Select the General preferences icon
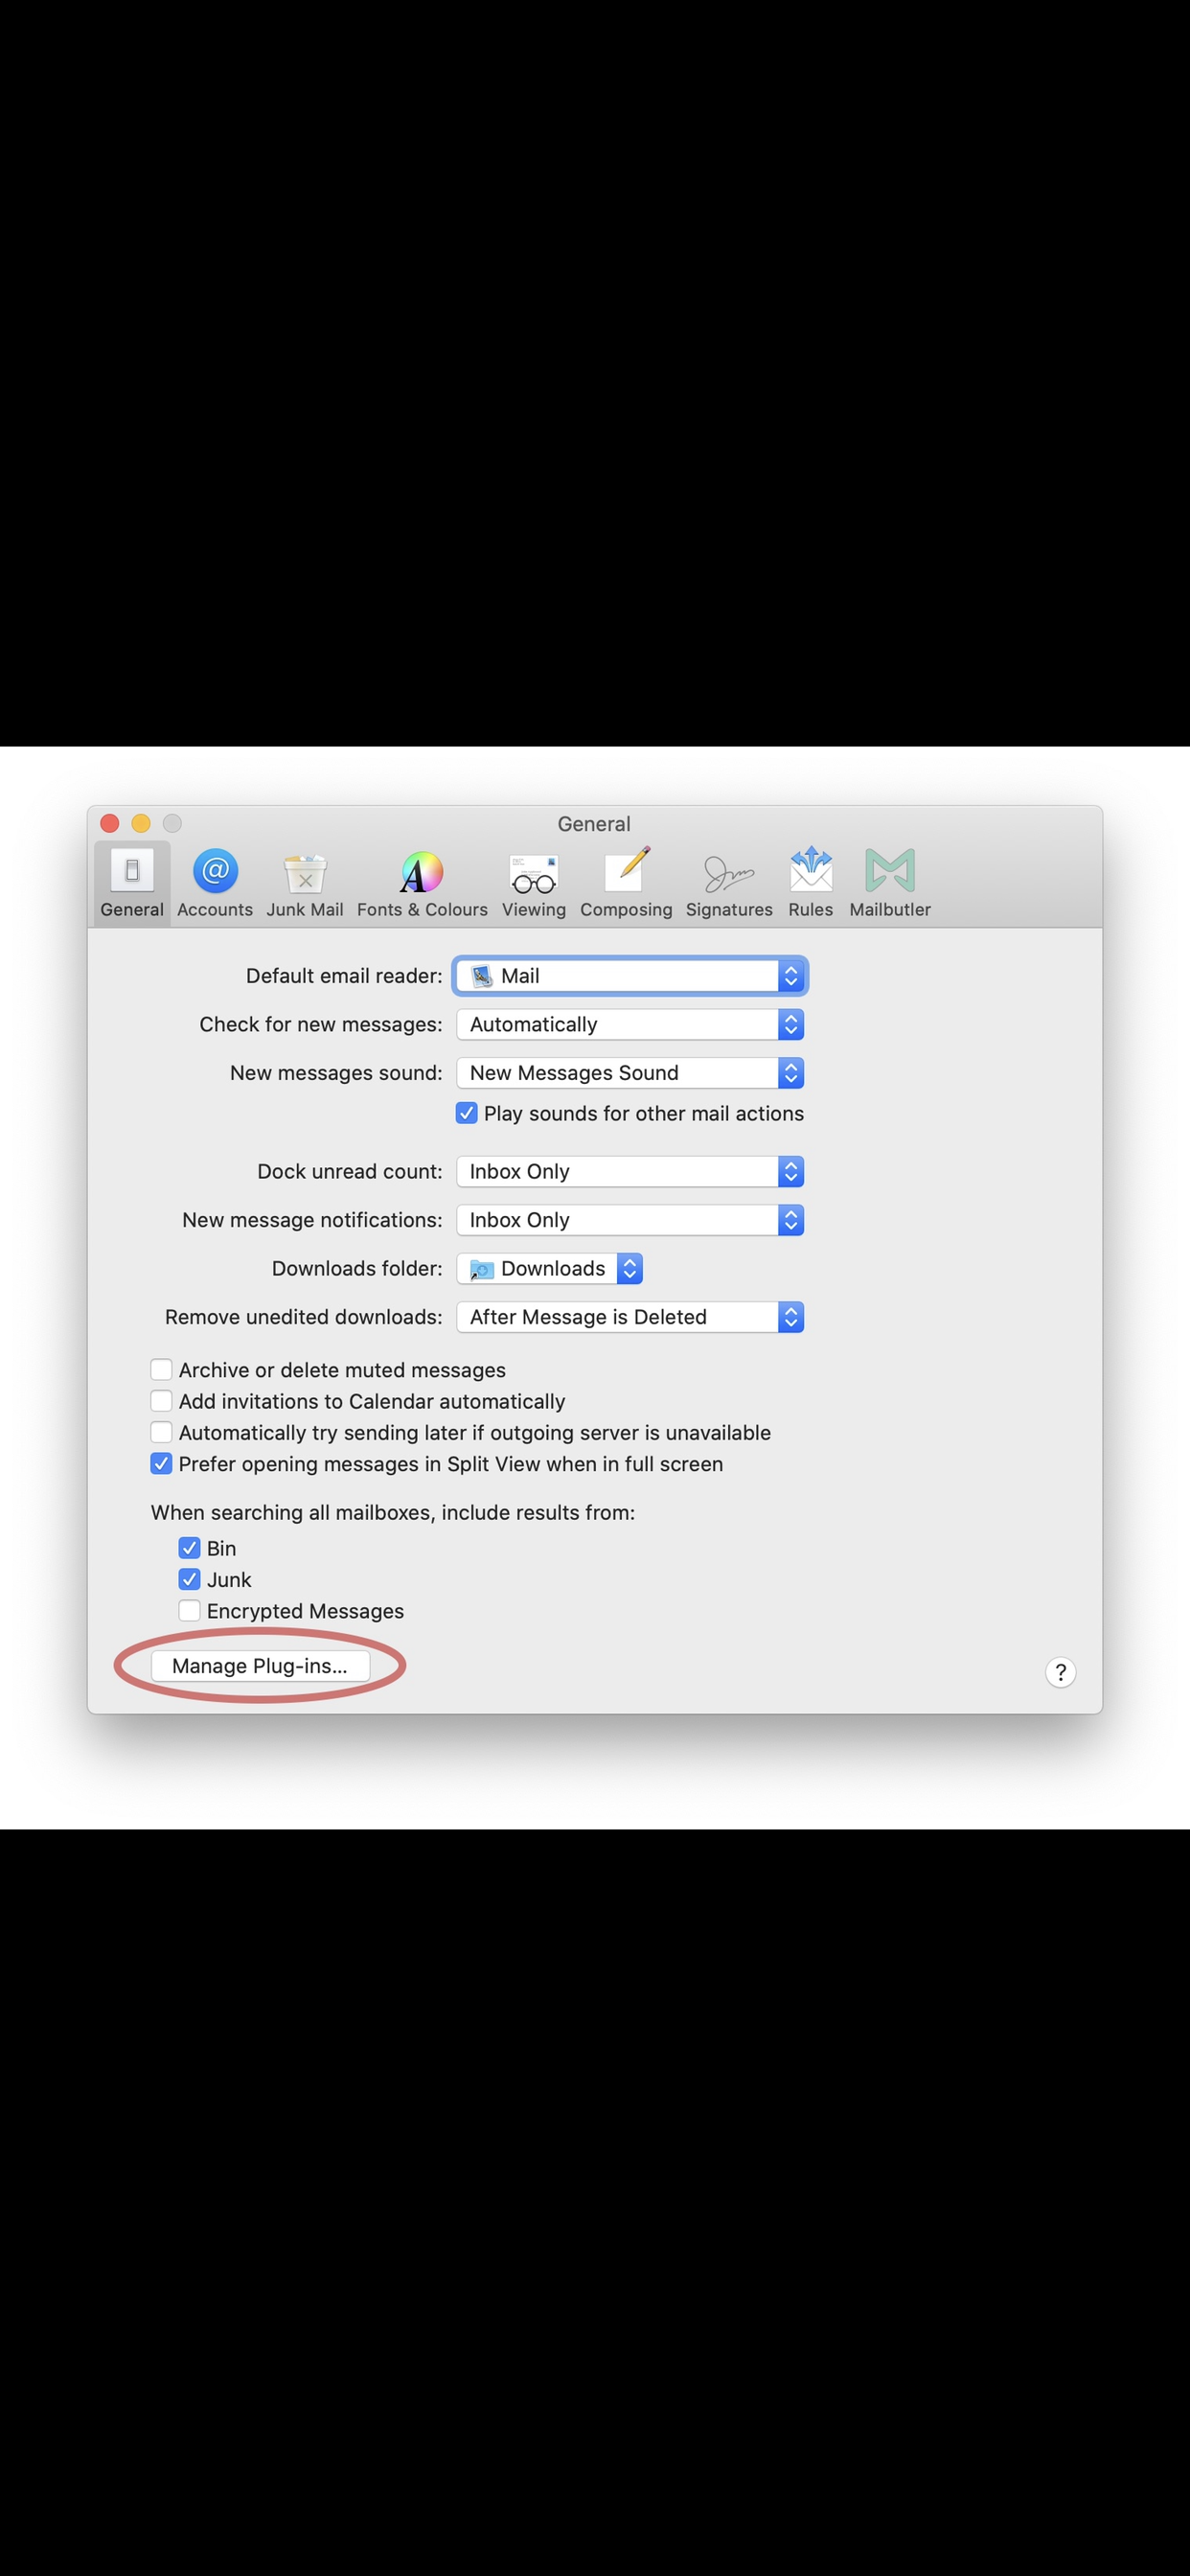1190x2576 pixels. click(x=132, y=883)
